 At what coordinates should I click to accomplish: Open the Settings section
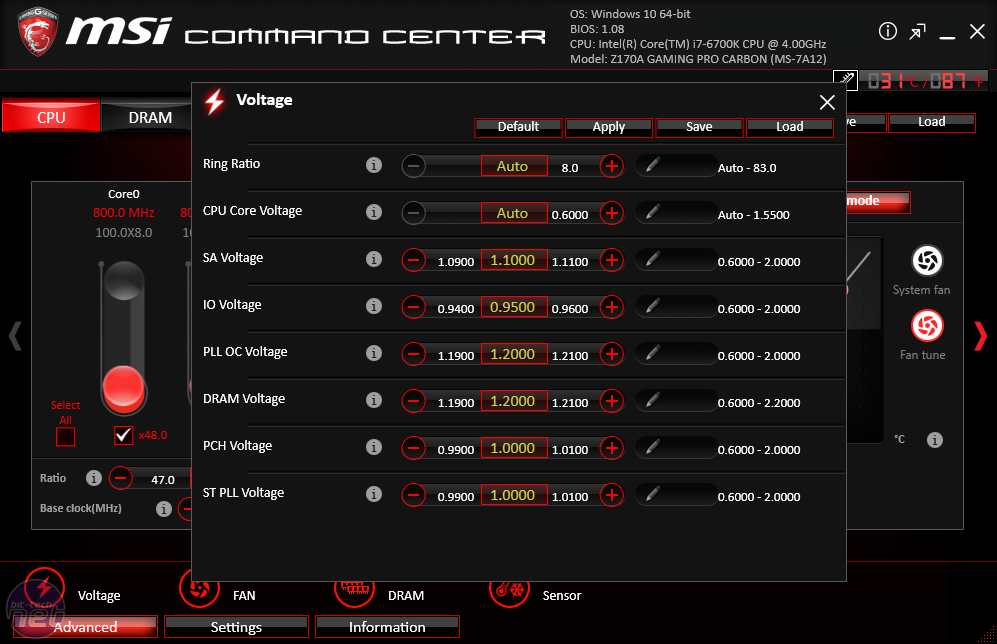point(237,627)
